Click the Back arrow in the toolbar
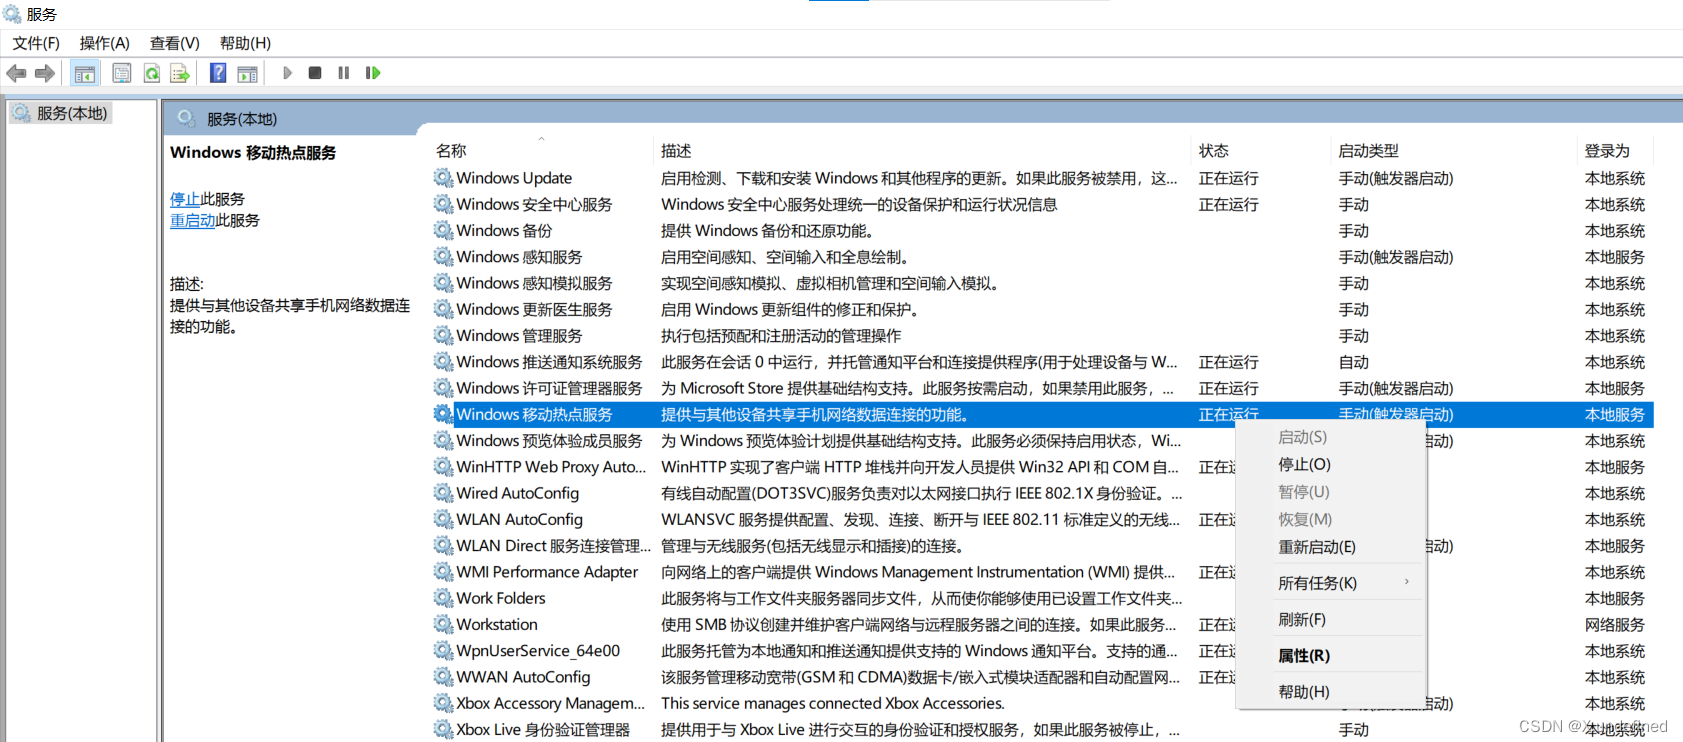Image resolution: width=1683 pixels, height=742 pixels. tap(16, 73)
